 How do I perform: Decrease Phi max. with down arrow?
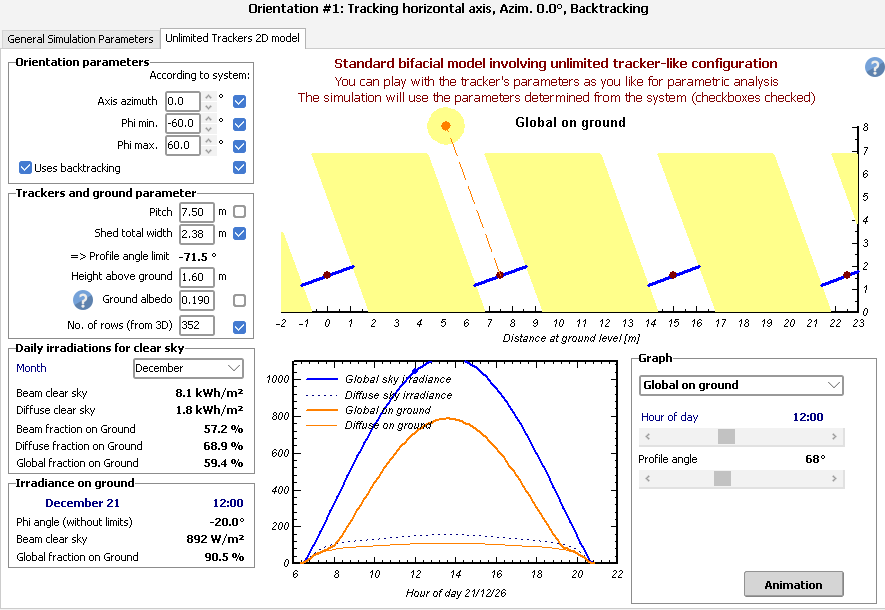point(208,150)
